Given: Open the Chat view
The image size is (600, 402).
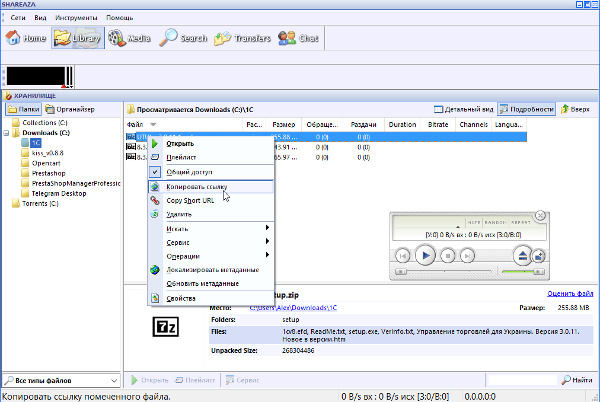Looking at the screenshot, I should (x=298, y=39).
